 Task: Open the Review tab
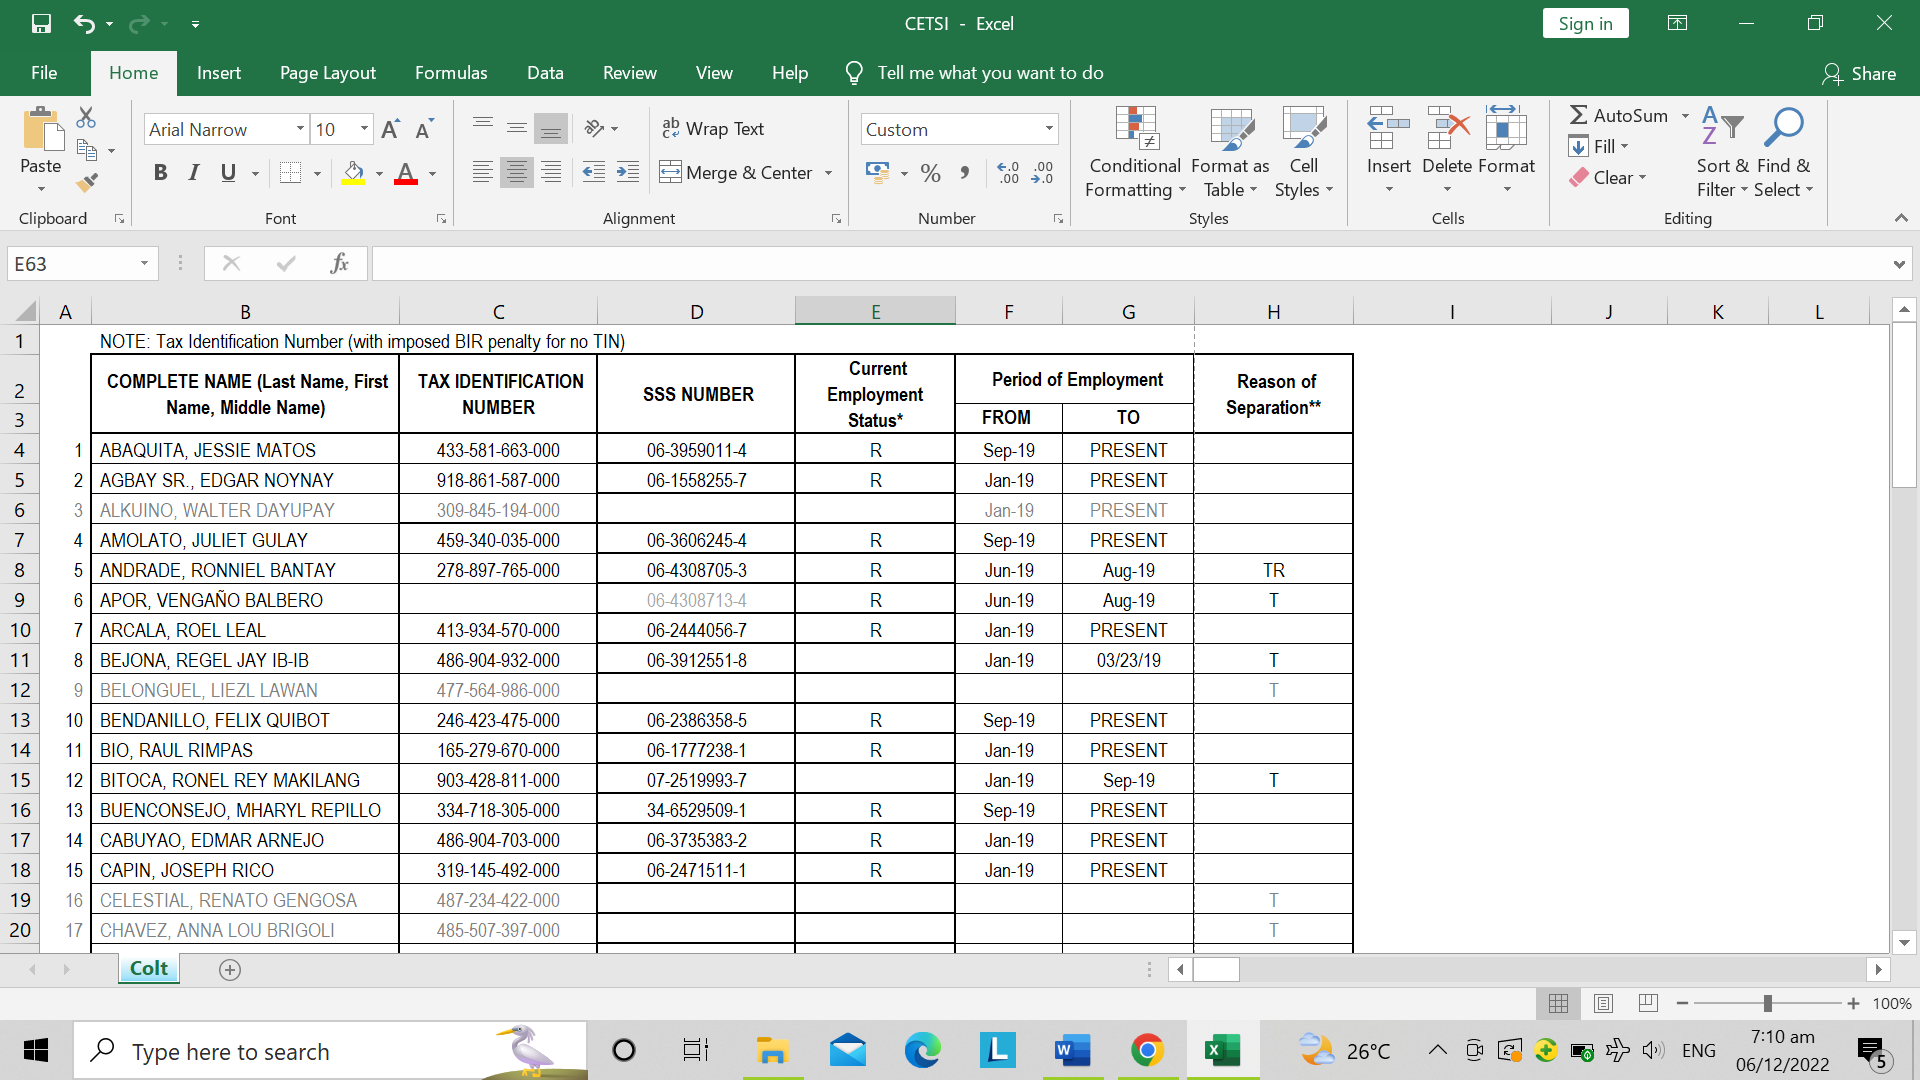(630, 73)
